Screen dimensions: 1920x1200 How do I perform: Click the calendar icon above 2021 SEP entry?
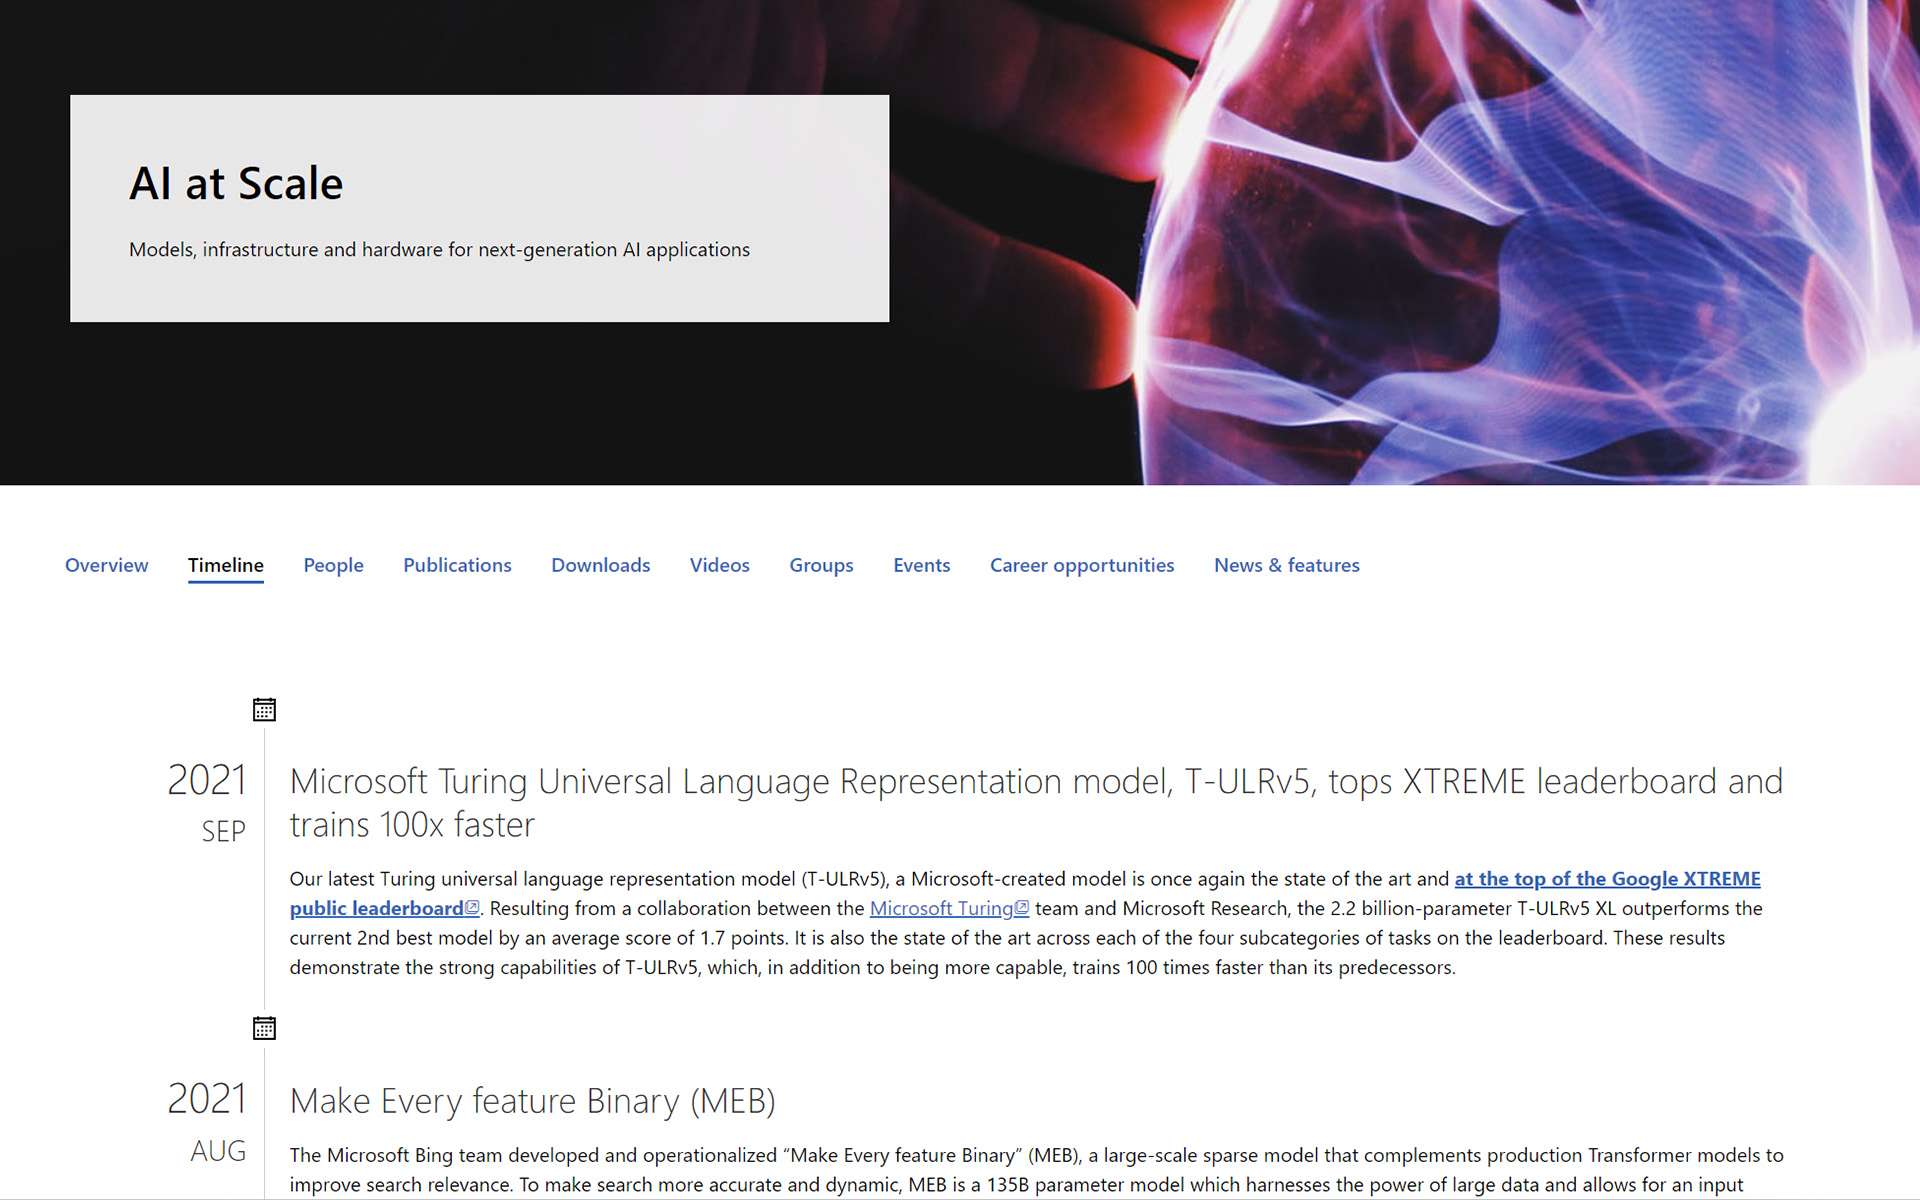(x=264, y=710)
